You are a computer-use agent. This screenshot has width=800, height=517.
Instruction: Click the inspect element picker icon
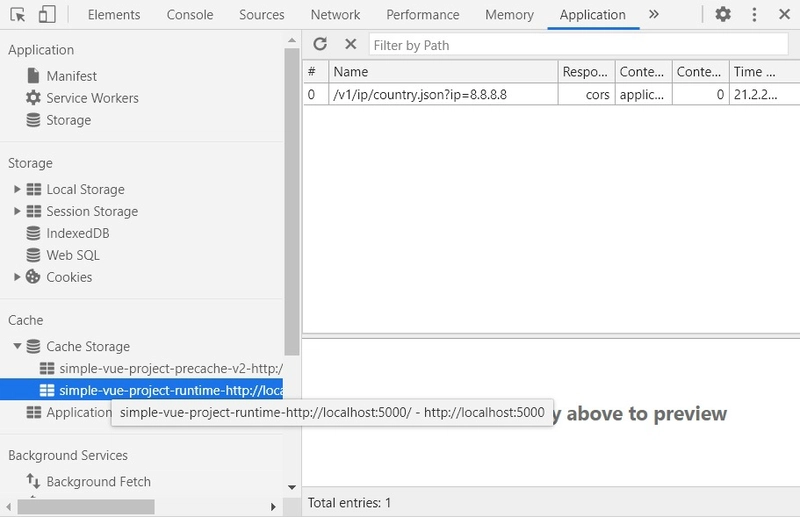click(17, 15)
